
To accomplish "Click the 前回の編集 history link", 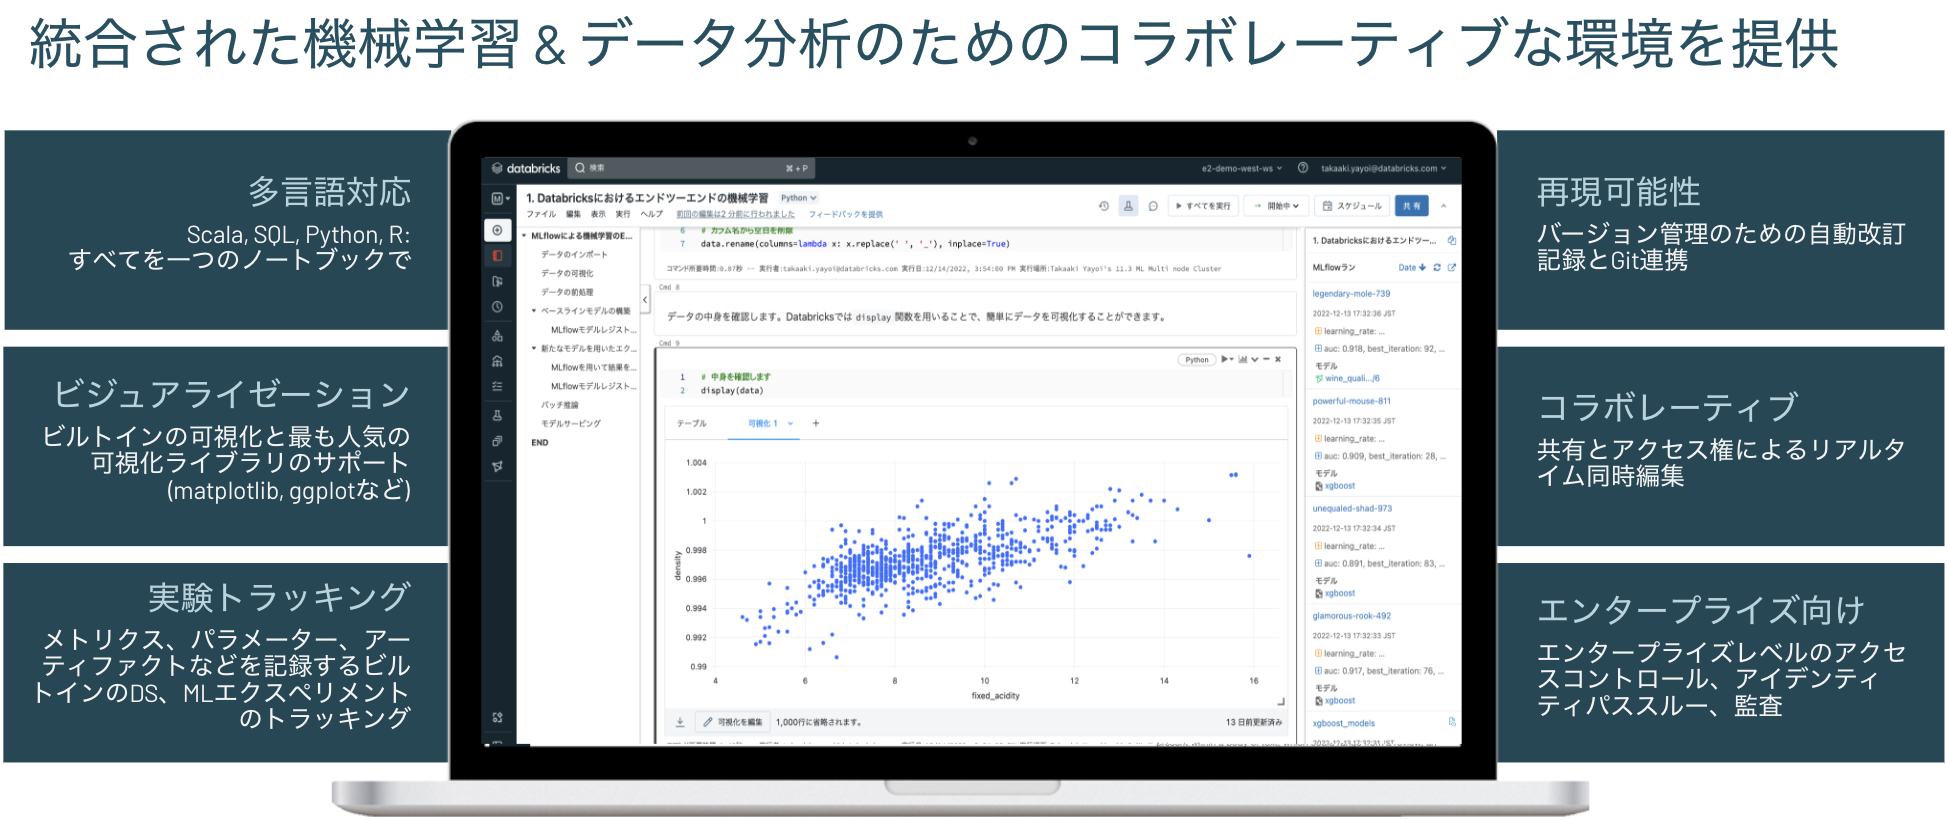I will (x=736, y=214).
